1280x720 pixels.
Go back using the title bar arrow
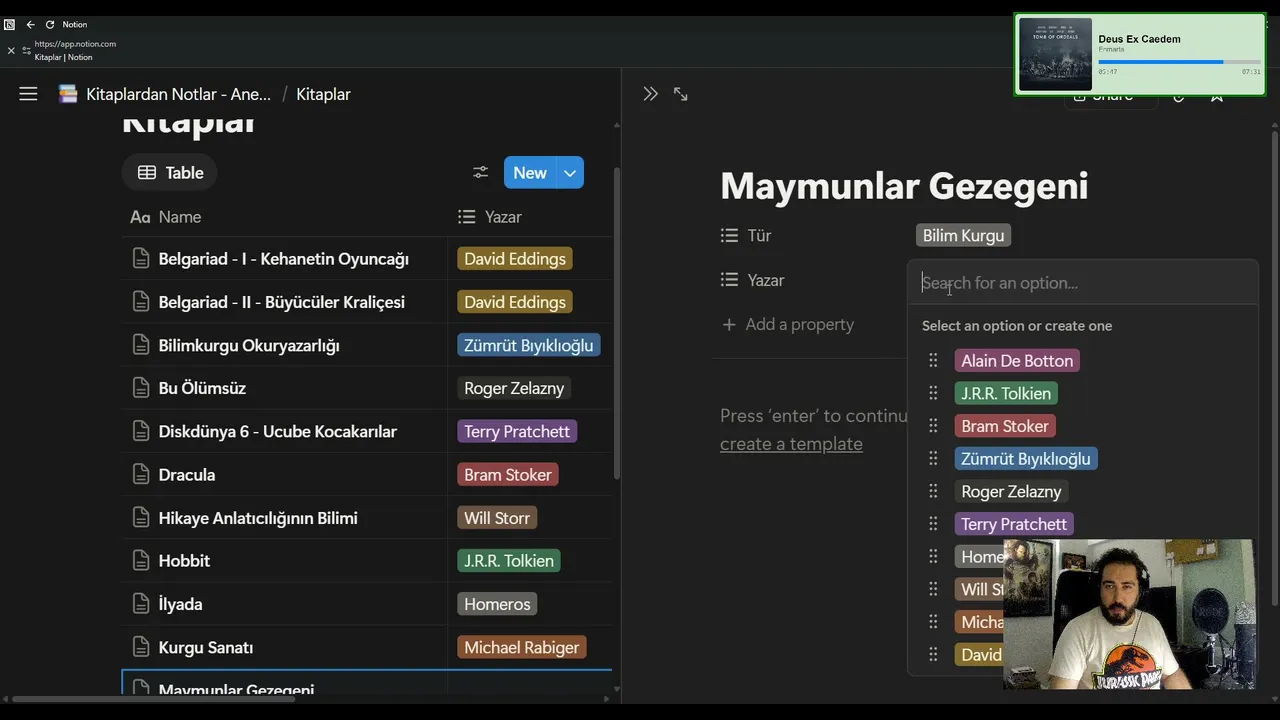click(30, 24)
